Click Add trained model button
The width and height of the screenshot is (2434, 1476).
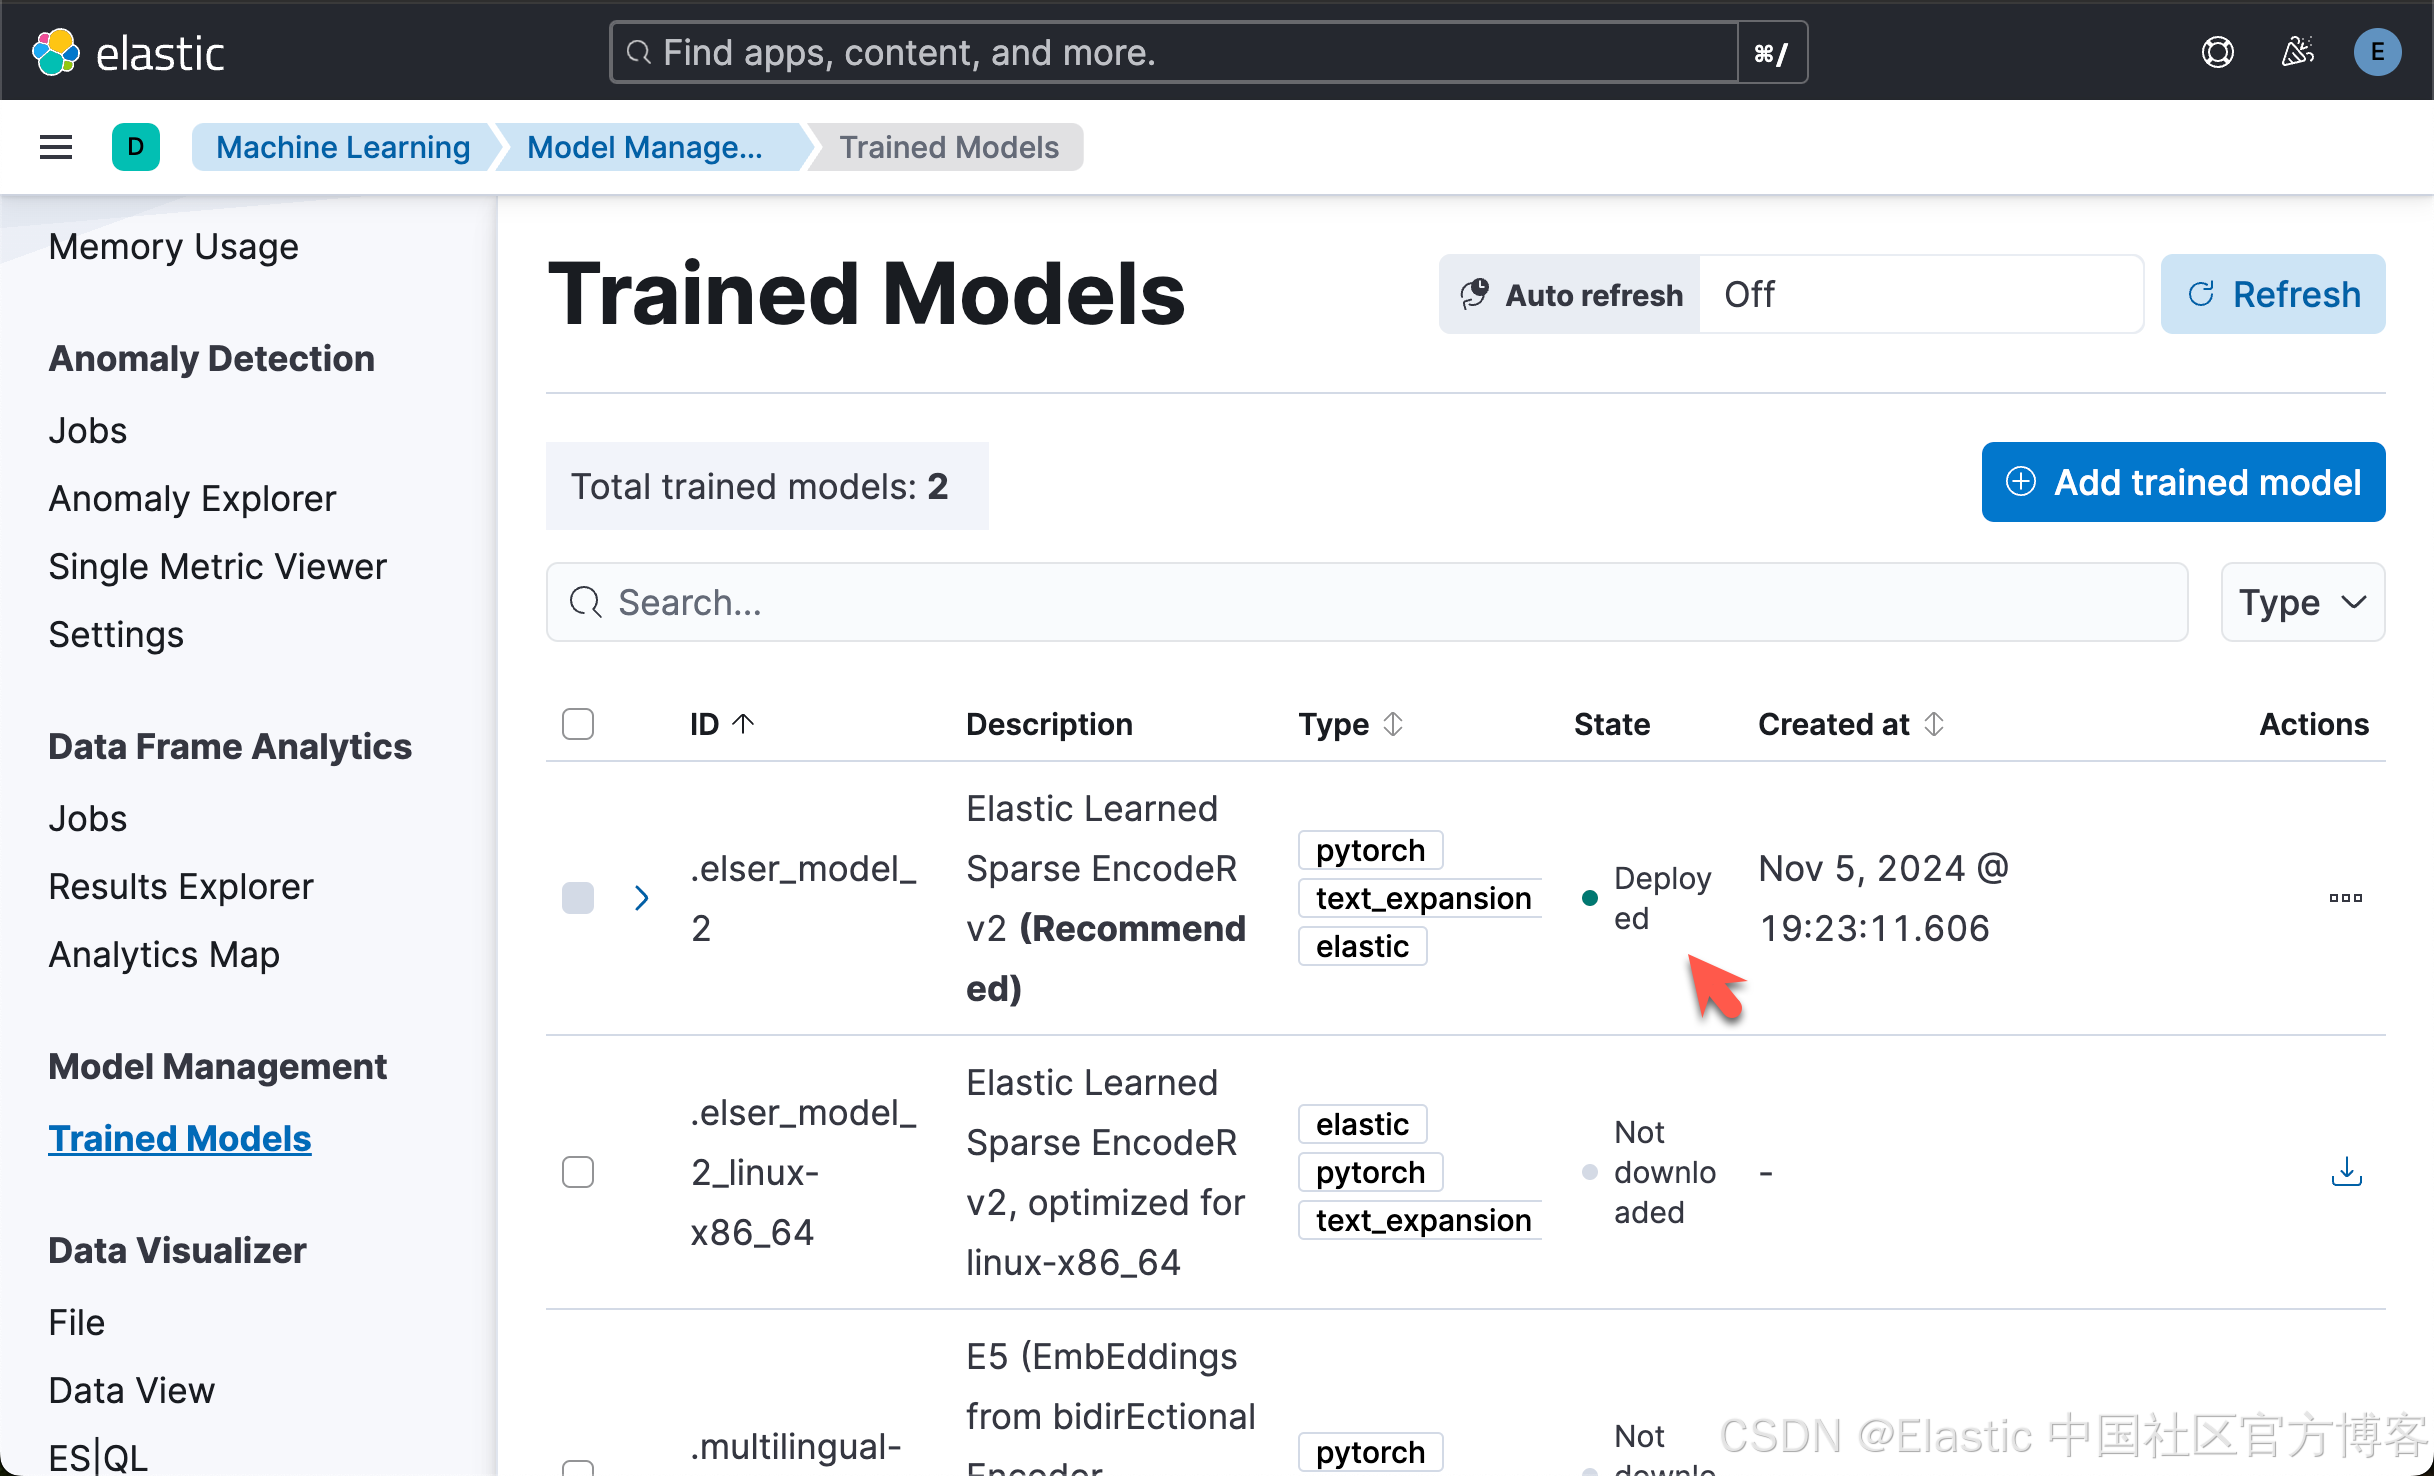click(2183, 482)
